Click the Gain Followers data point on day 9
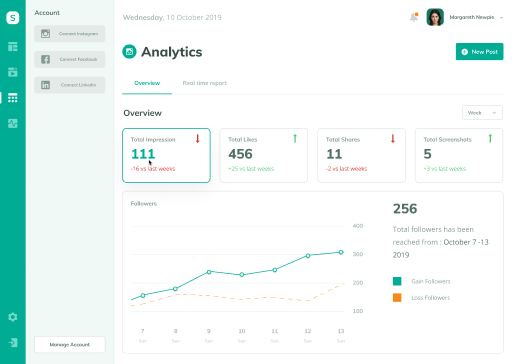 (209, 272)
